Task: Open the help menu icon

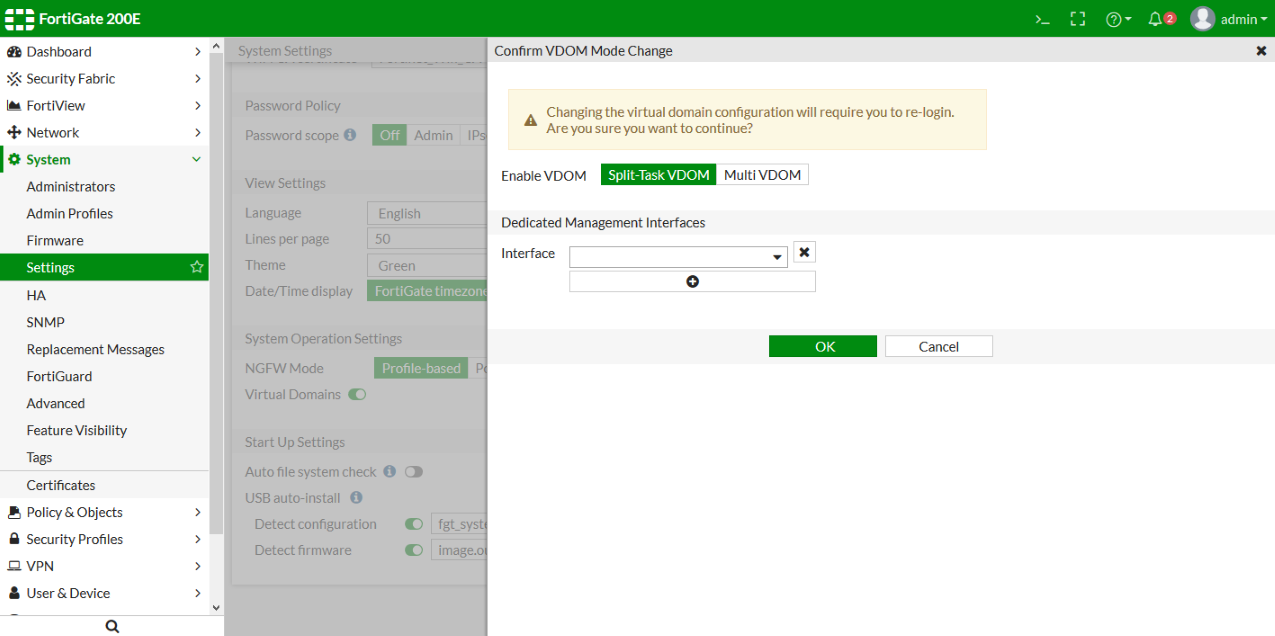Action: [x=1115, y=18]
